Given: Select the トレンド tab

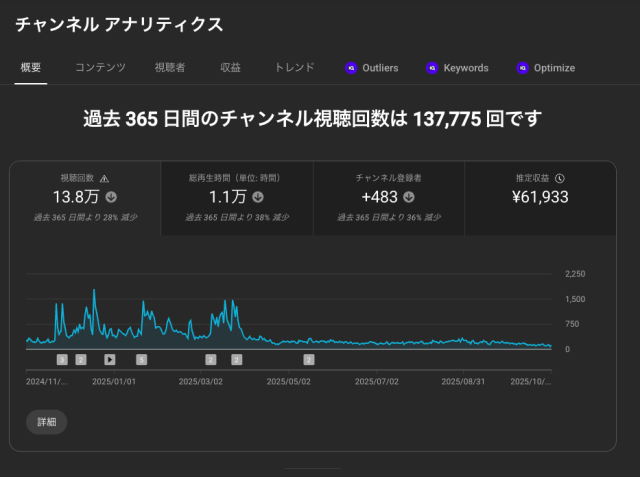Looking at the screenshot, I should (x=294, y=68).
